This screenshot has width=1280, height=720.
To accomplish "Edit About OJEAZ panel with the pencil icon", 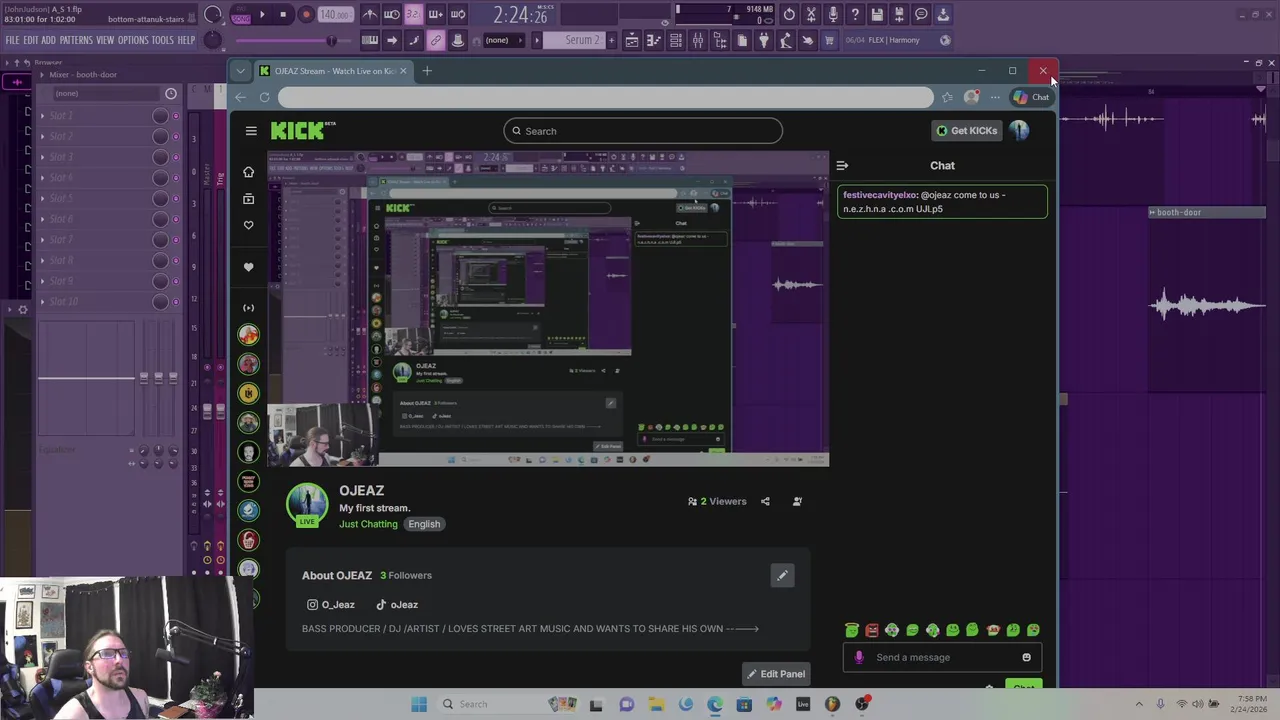I will [782, 575].
